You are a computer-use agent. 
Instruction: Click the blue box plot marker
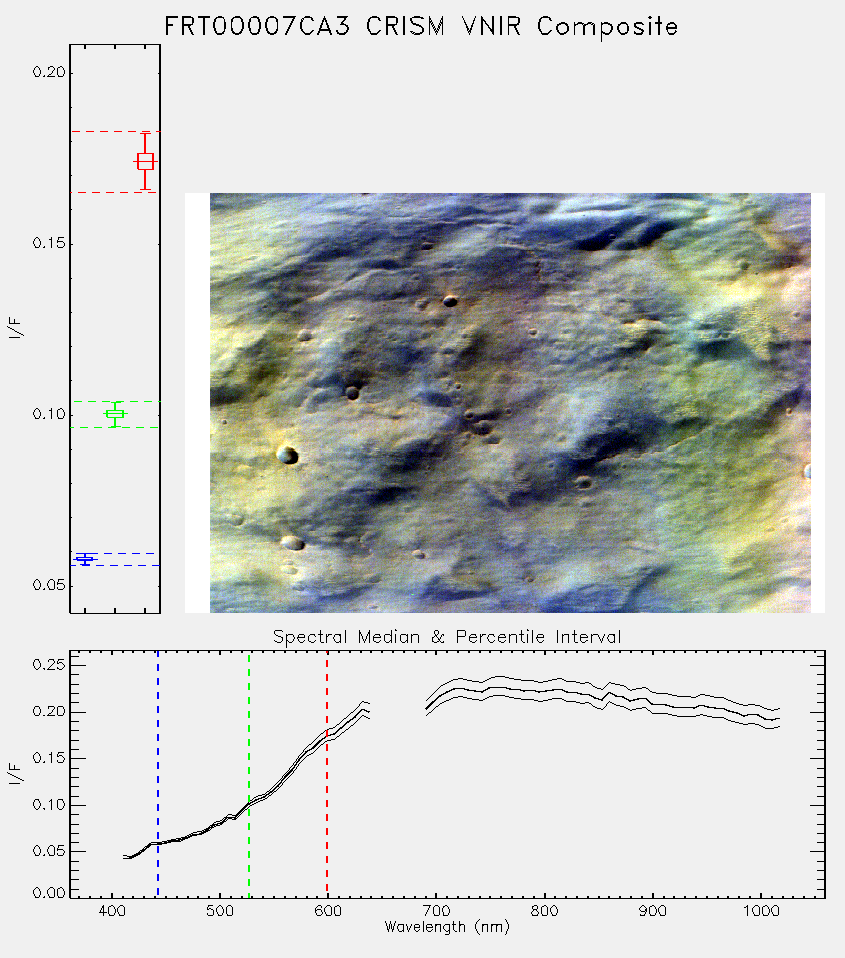coord(85,559)
